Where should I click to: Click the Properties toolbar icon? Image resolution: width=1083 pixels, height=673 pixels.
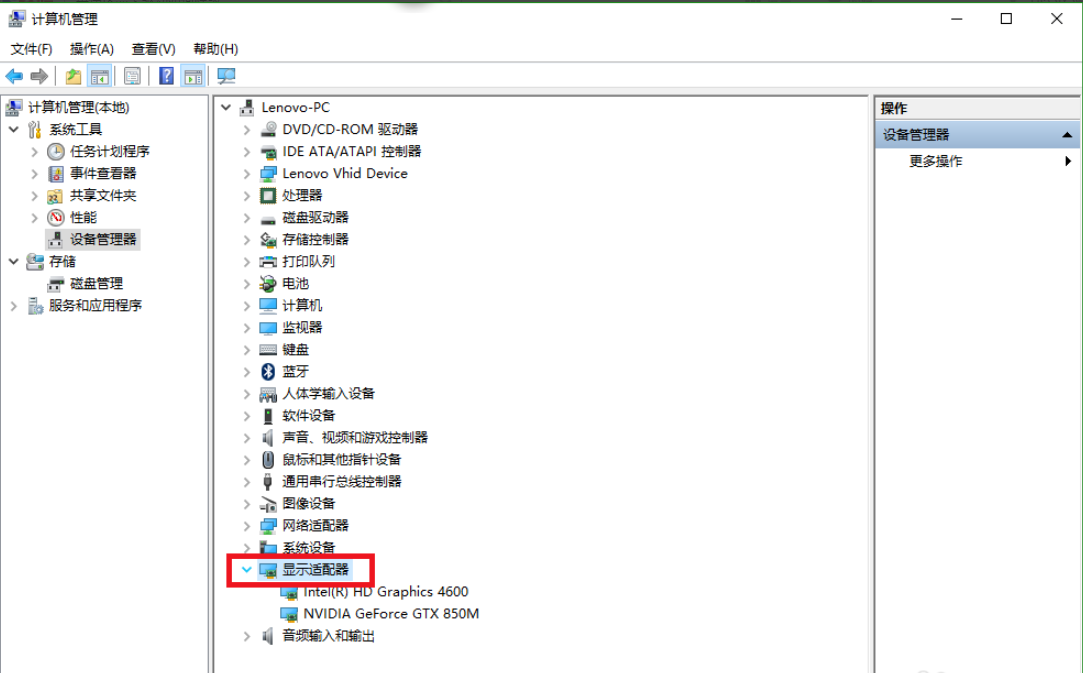click(132, 76)
